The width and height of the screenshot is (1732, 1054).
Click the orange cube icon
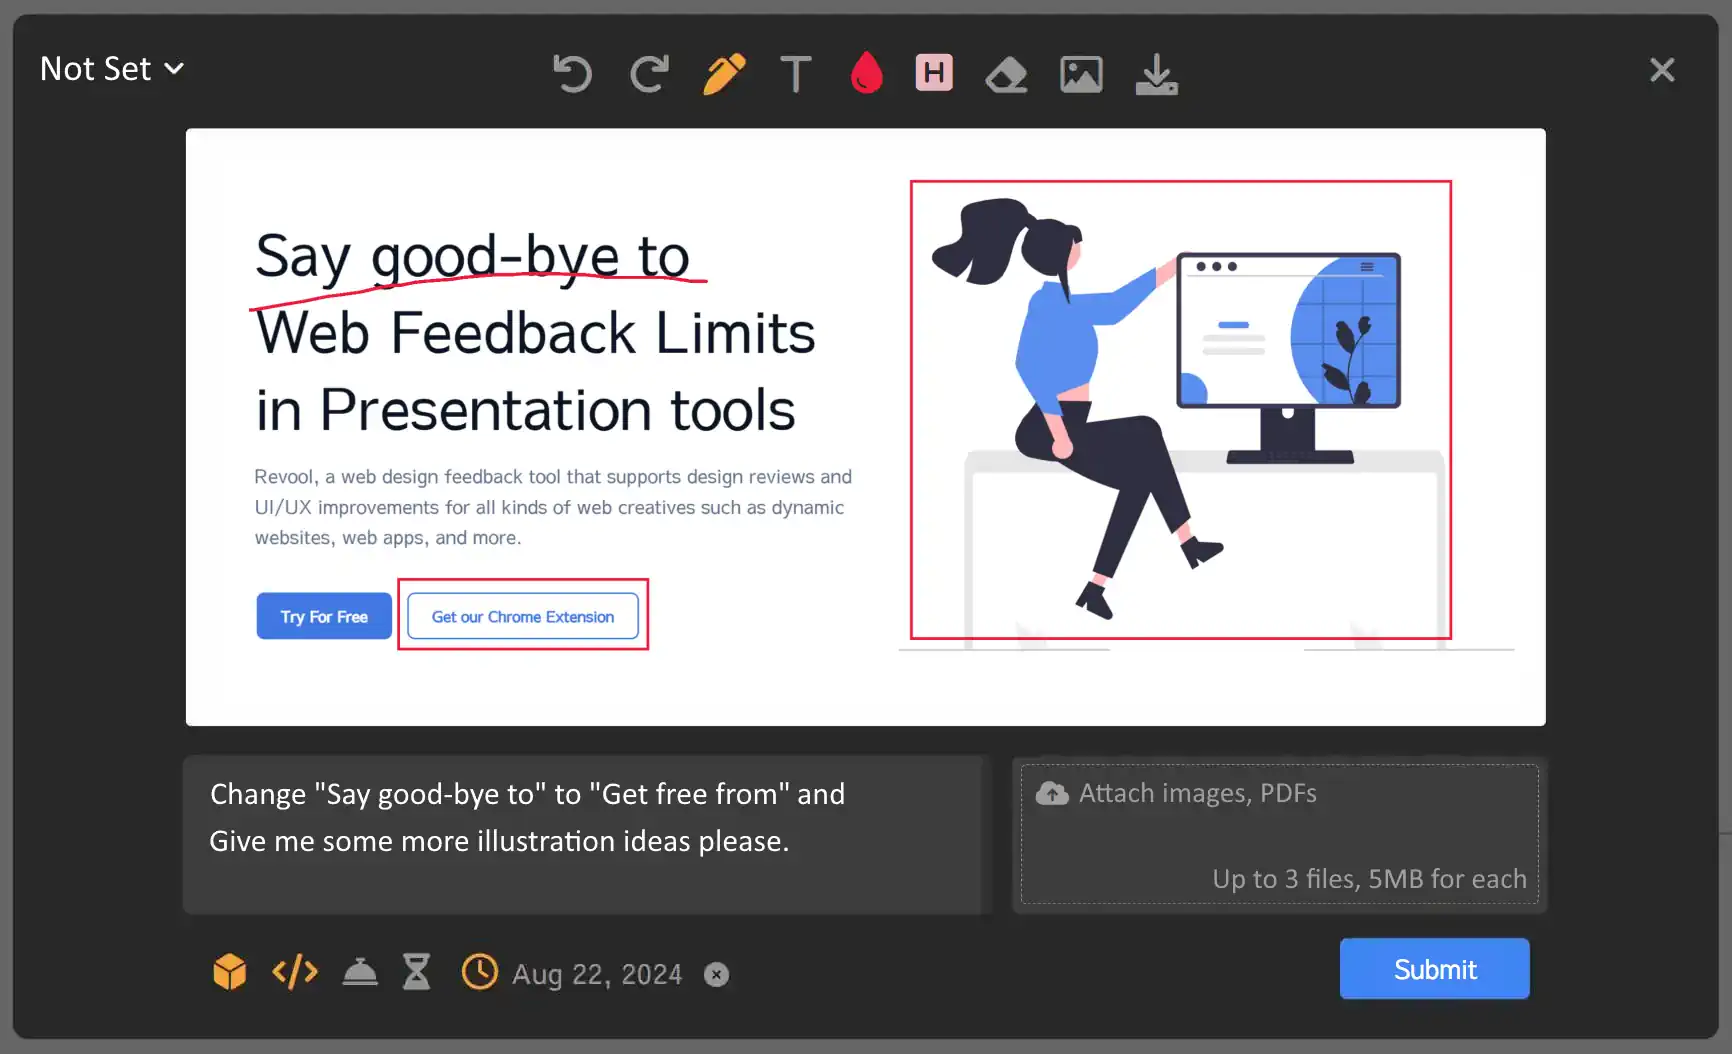coord(230,971)
